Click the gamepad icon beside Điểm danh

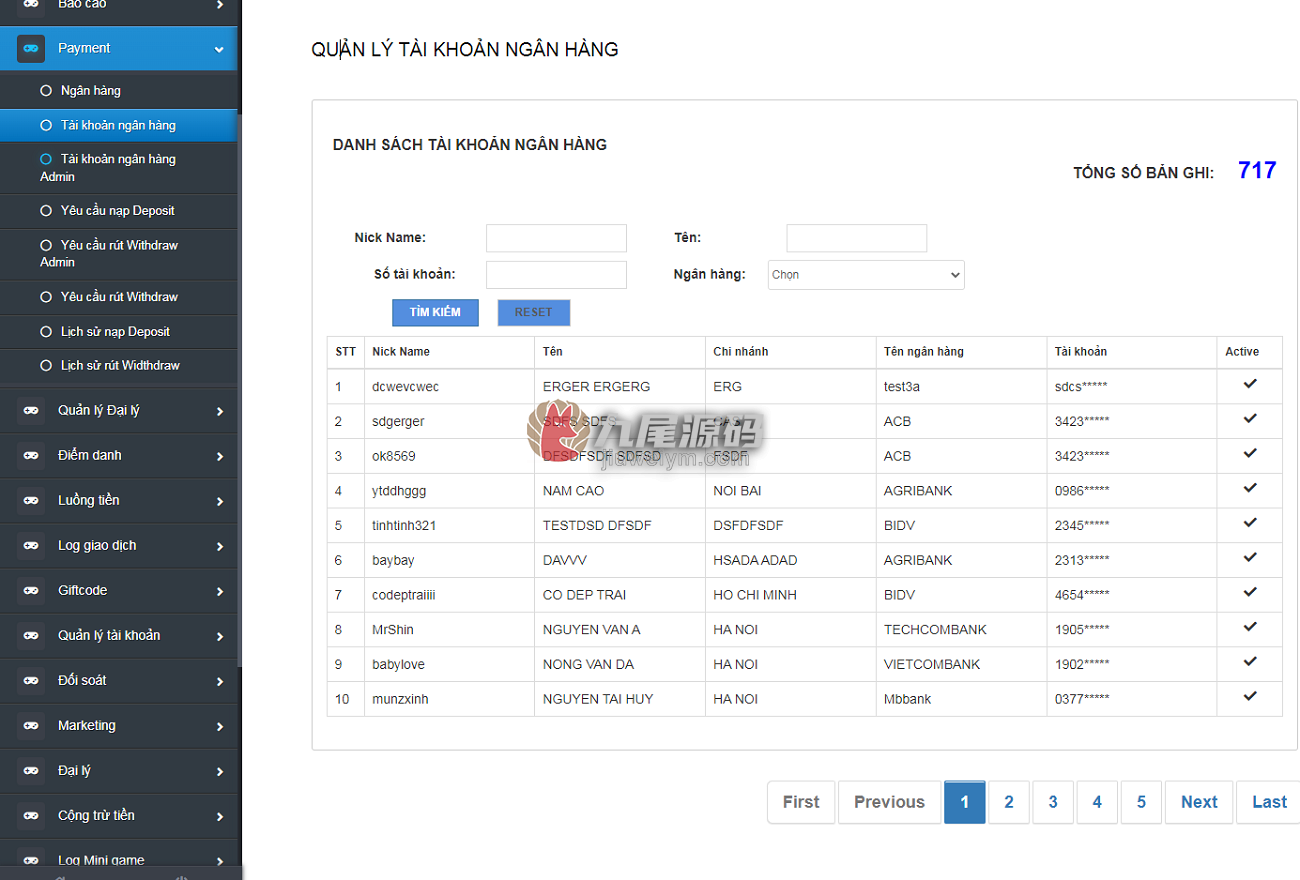coord(31,456)
